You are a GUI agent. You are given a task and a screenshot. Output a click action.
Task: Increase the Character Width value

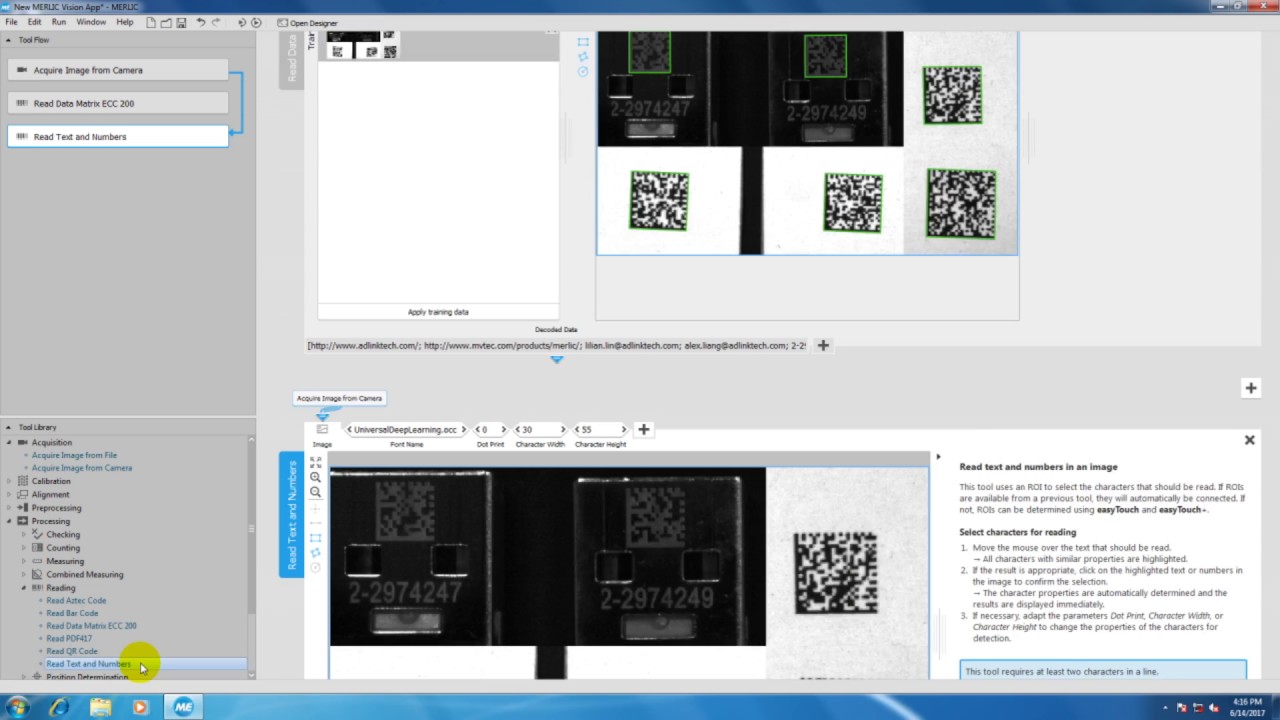point(563,430)
